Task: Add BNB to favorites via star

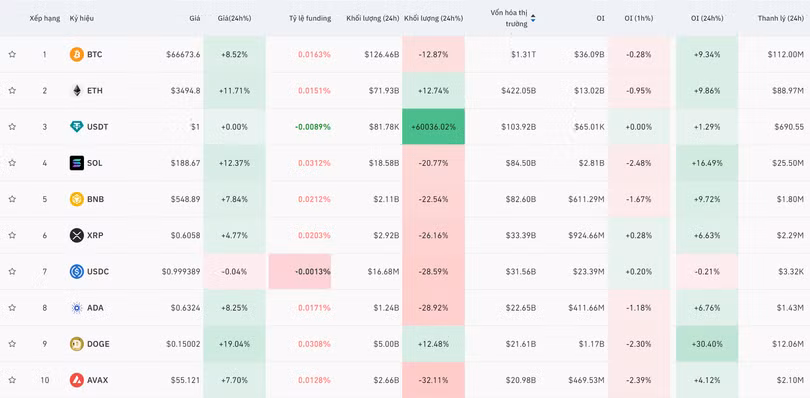Action: coord(12,199)
